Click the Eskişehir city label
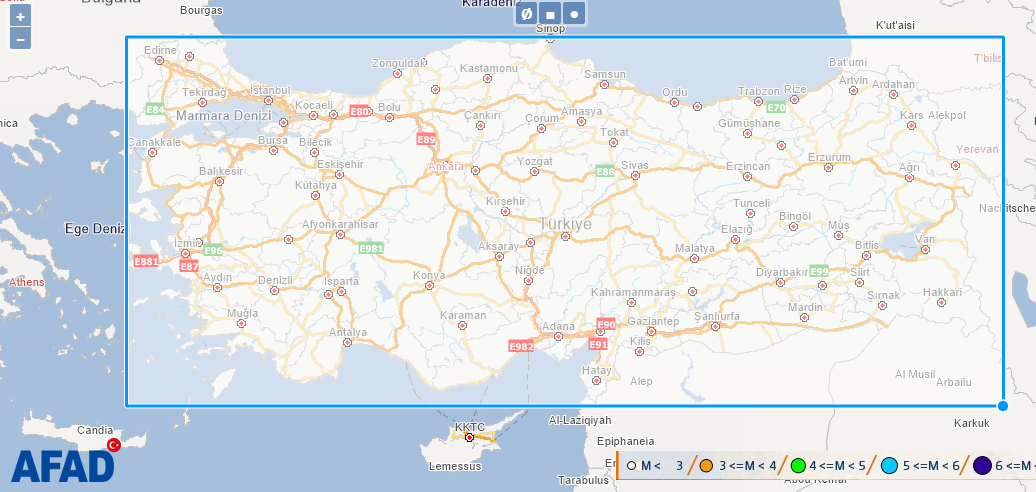Viewport: 1036px width, 492px height. [x=340, y=164]
